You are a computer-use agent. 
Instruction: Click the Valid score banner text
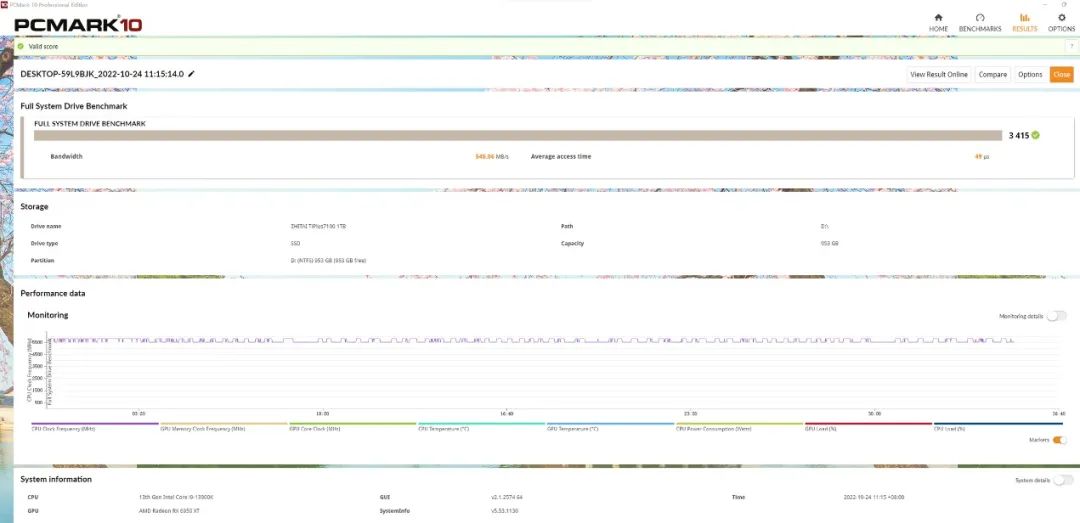tap(43, 46)
